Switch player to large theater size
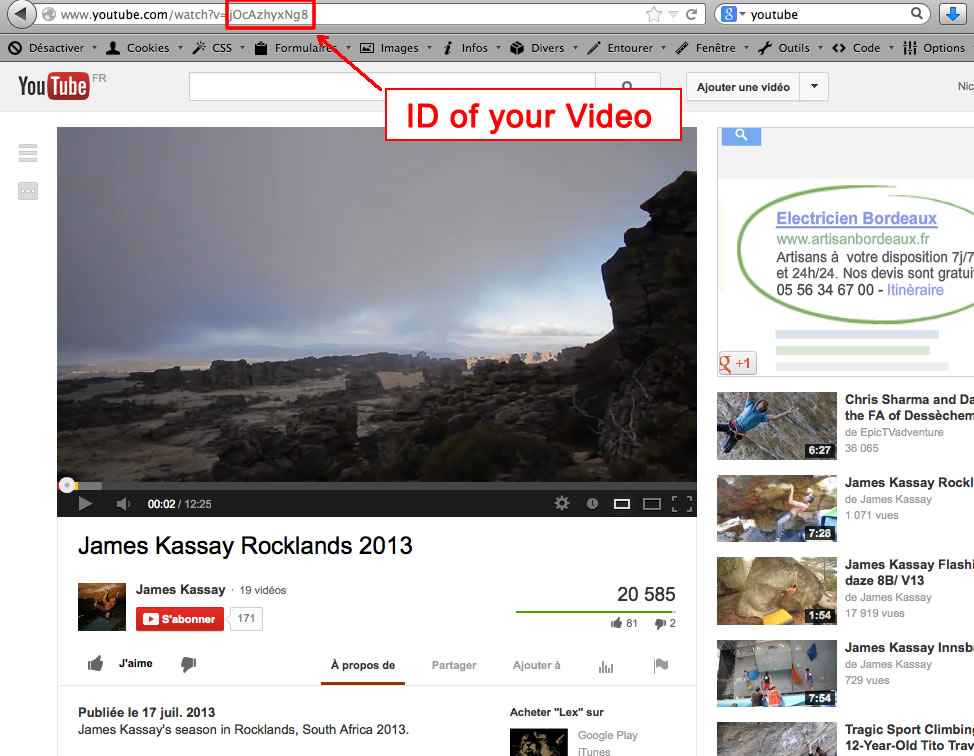 [652, 504]
